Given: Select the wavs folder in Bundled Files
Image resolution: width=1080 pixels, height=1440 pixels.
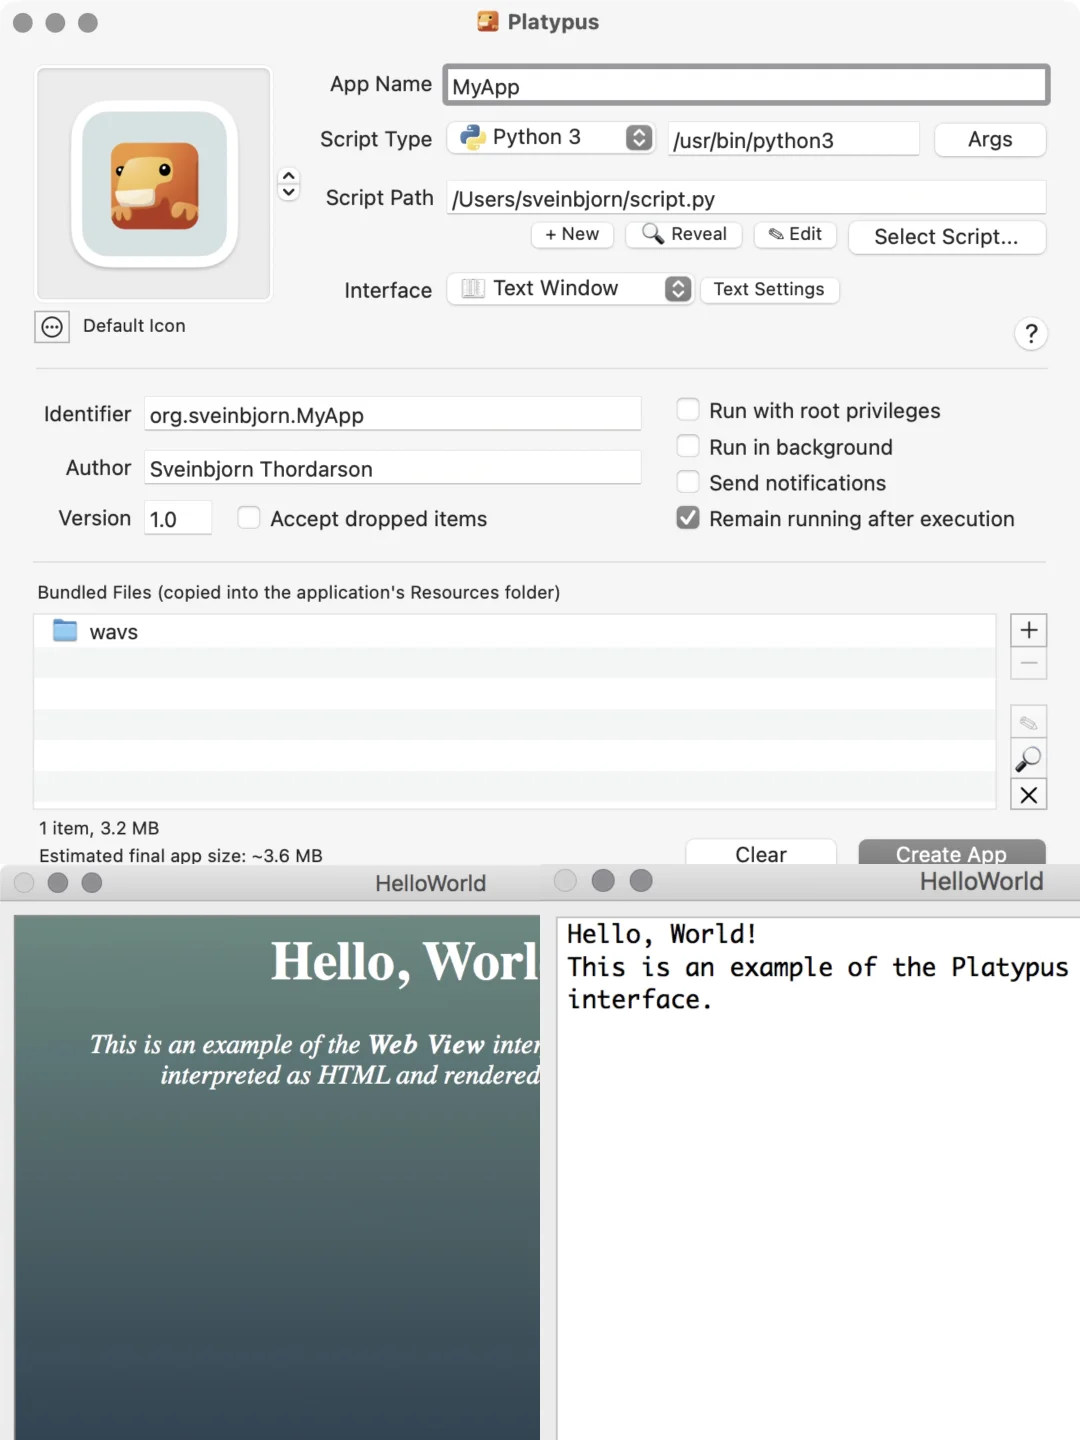Looking at the screenshot, I should (x=514, y=632).
